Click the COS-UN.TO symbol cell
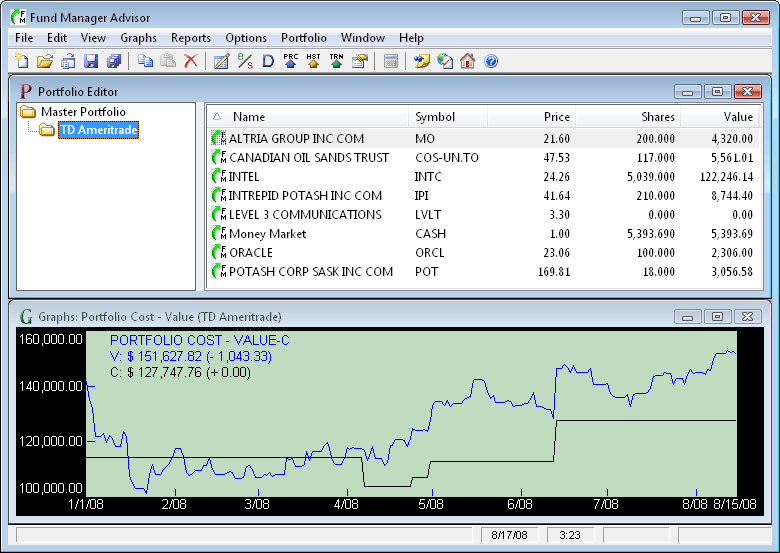This screenshot has height=553, width=780. (x=447, y=158)
